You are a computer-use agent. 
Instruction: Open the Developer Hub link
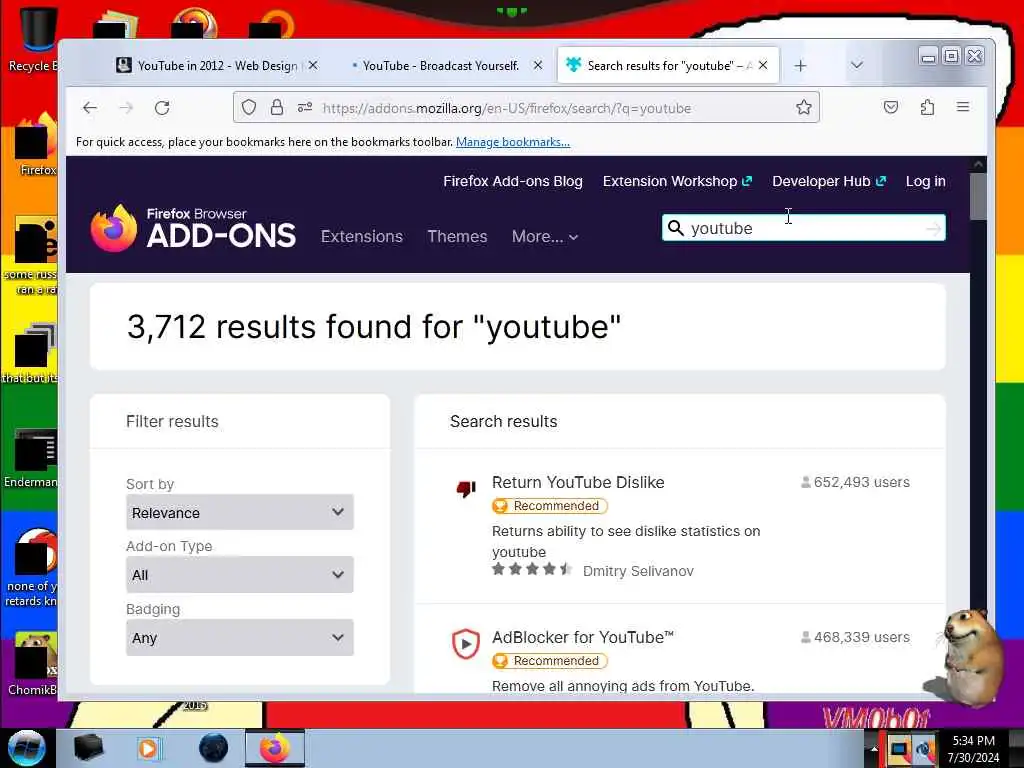coord(829,182)
